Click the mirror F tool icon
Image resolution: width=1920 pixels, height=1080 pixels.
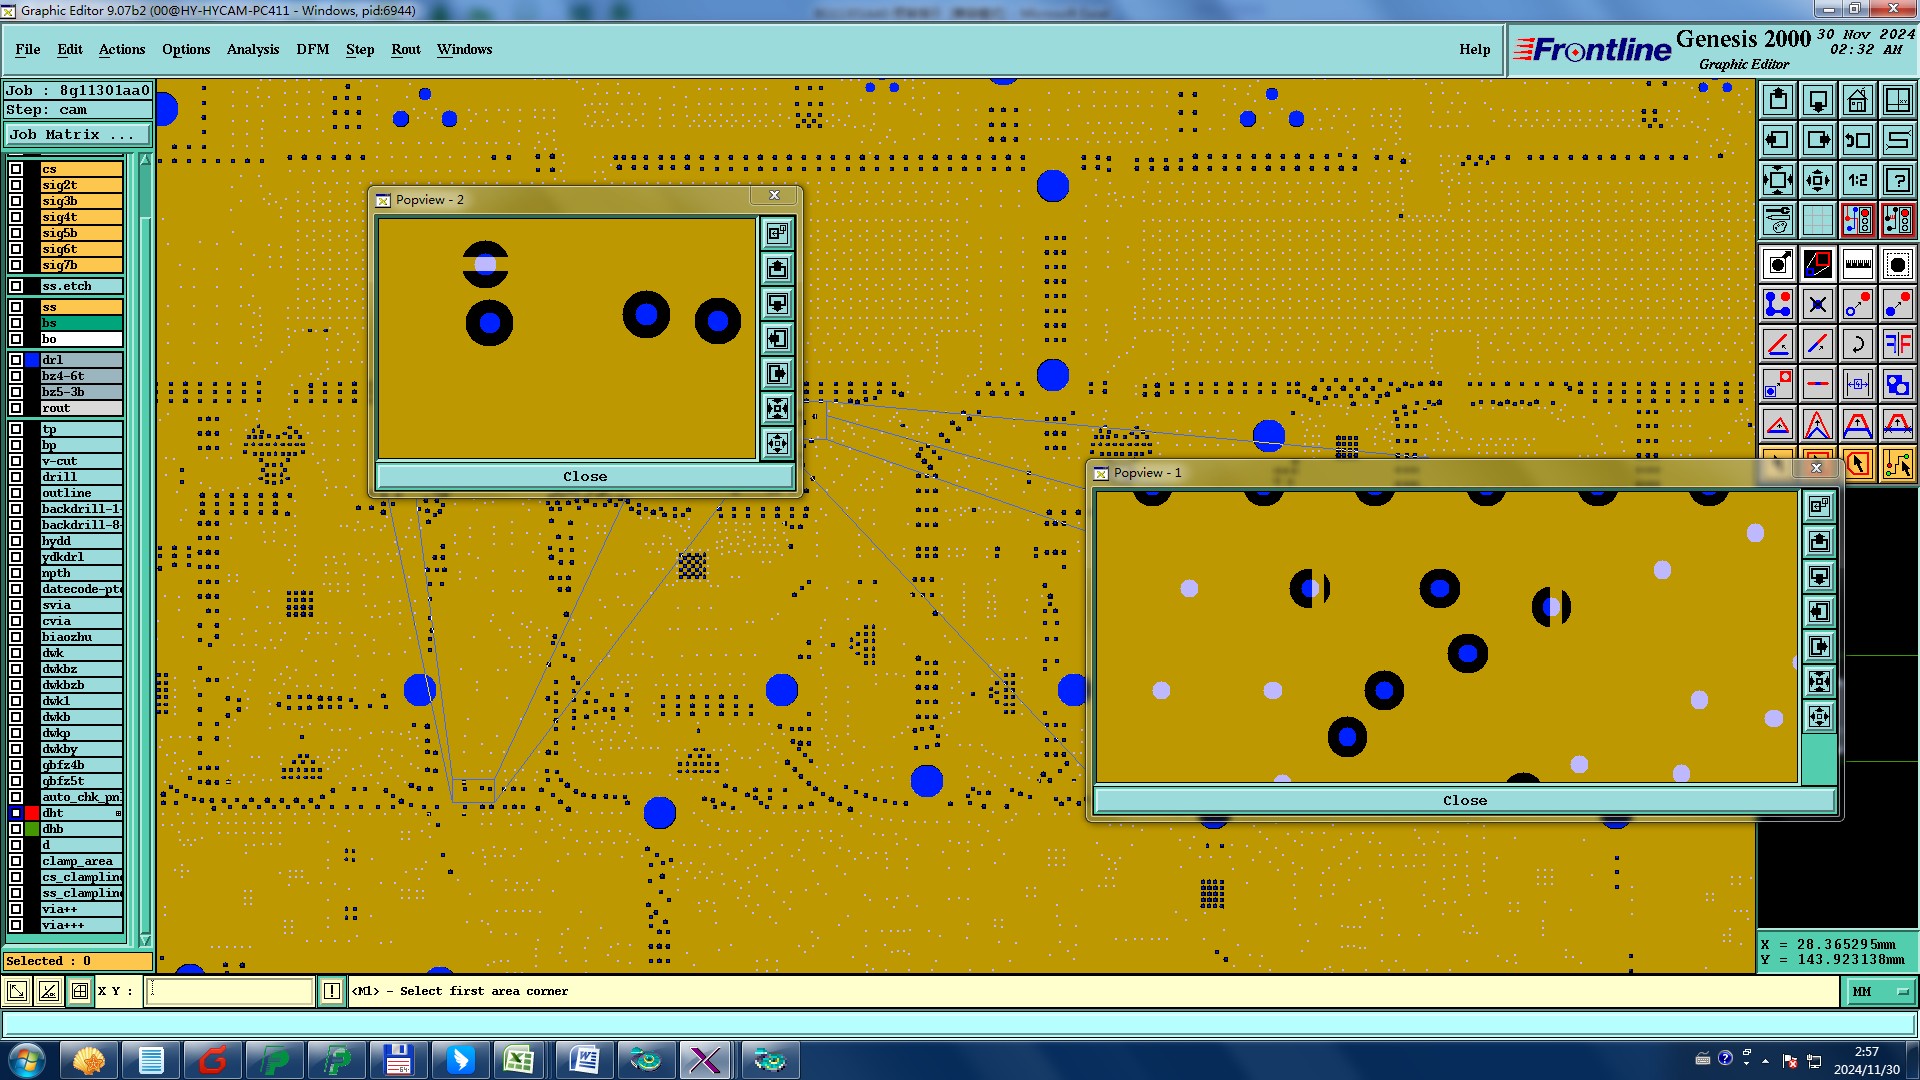pyautogui.click(x=1897, y=344)
